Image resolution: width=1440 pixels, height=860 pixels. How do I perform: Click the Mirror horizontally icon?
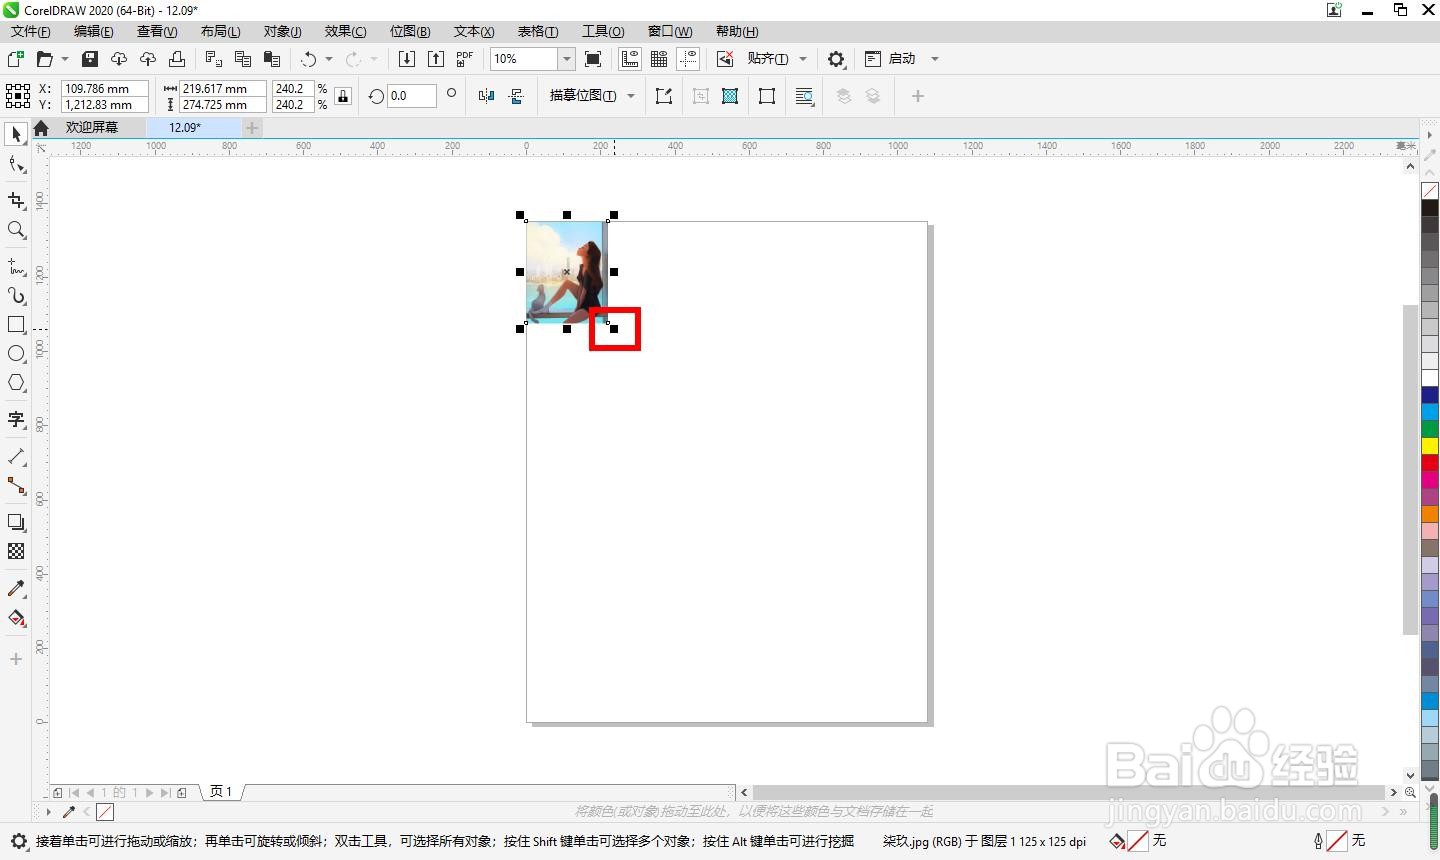pyautogui.click(x=486, y=96)
